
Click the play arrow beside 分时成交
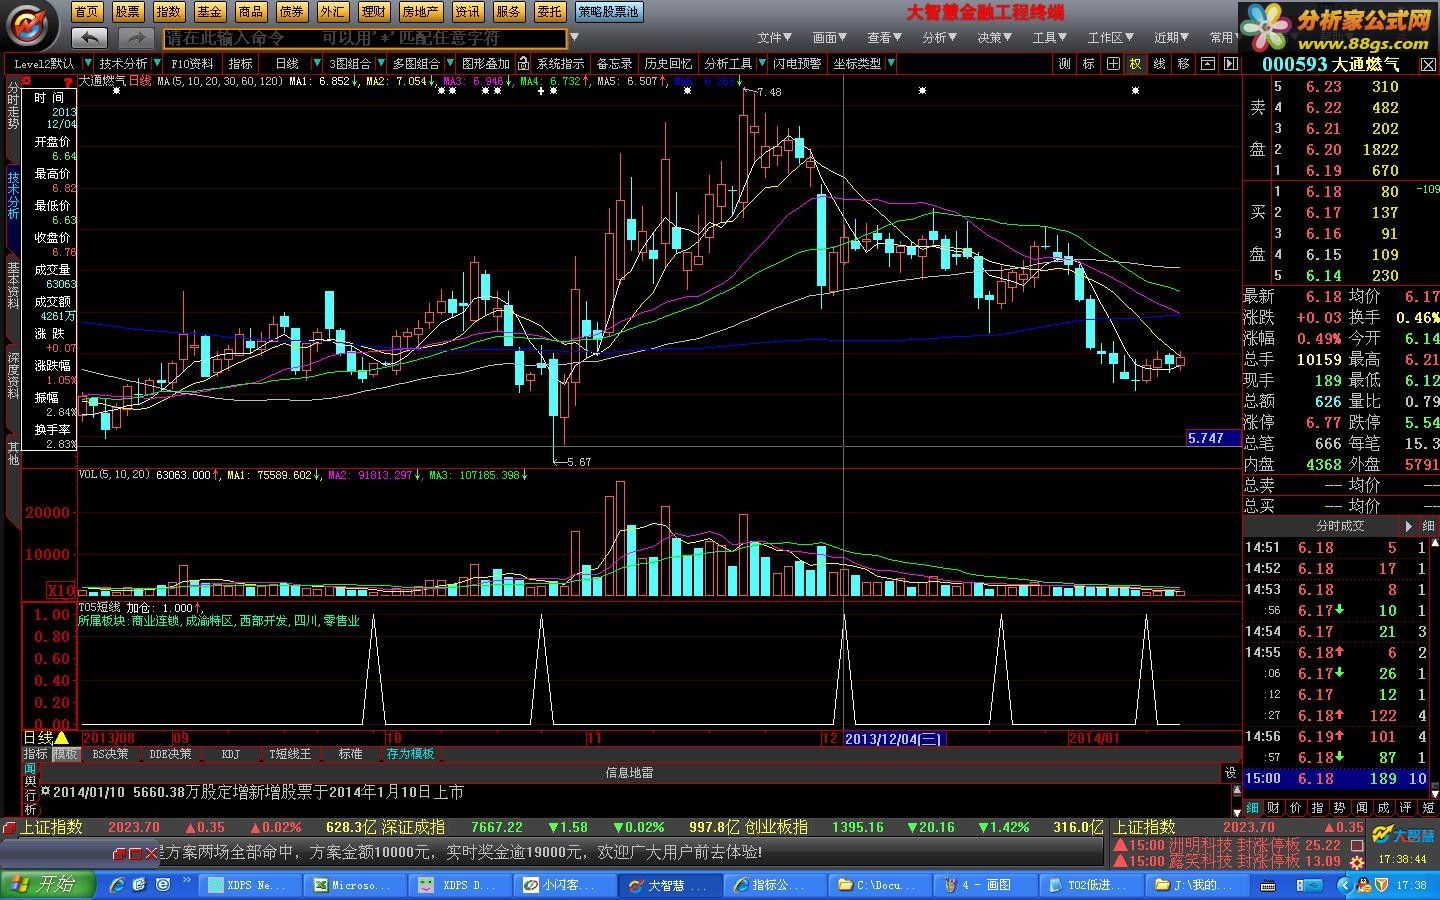click(x=1408, y=526)
